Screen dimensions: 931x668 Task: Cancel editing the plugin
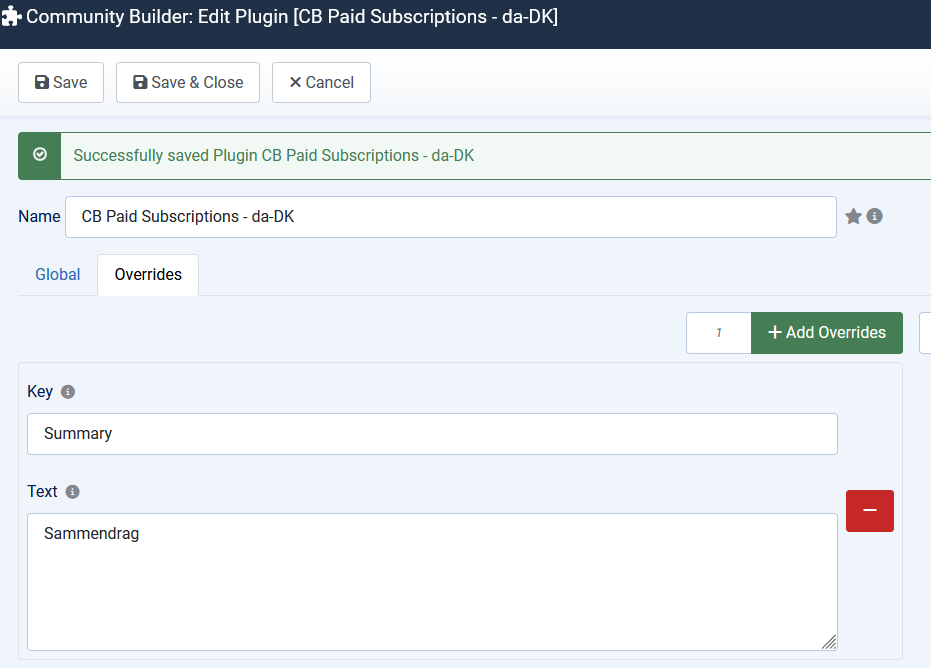321,83
